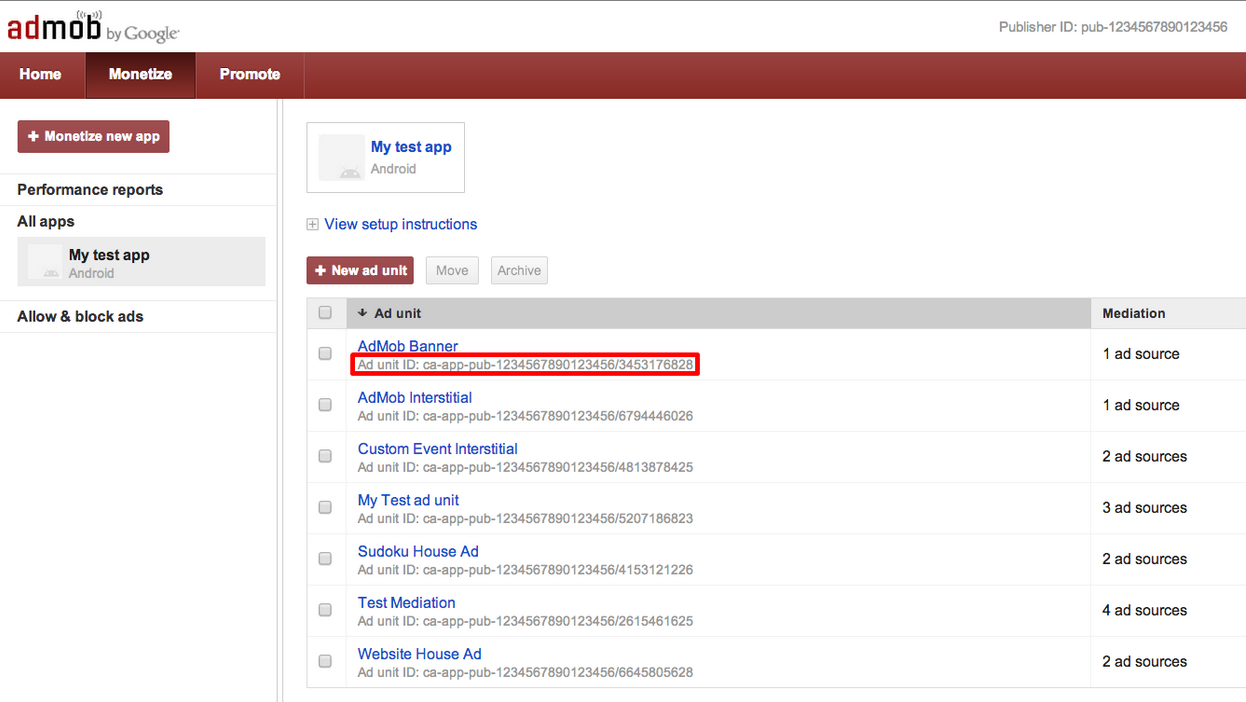Open Performance reports in sidebar
The height and width of the screenshot is (702, 1246).
tap(90, 190)
